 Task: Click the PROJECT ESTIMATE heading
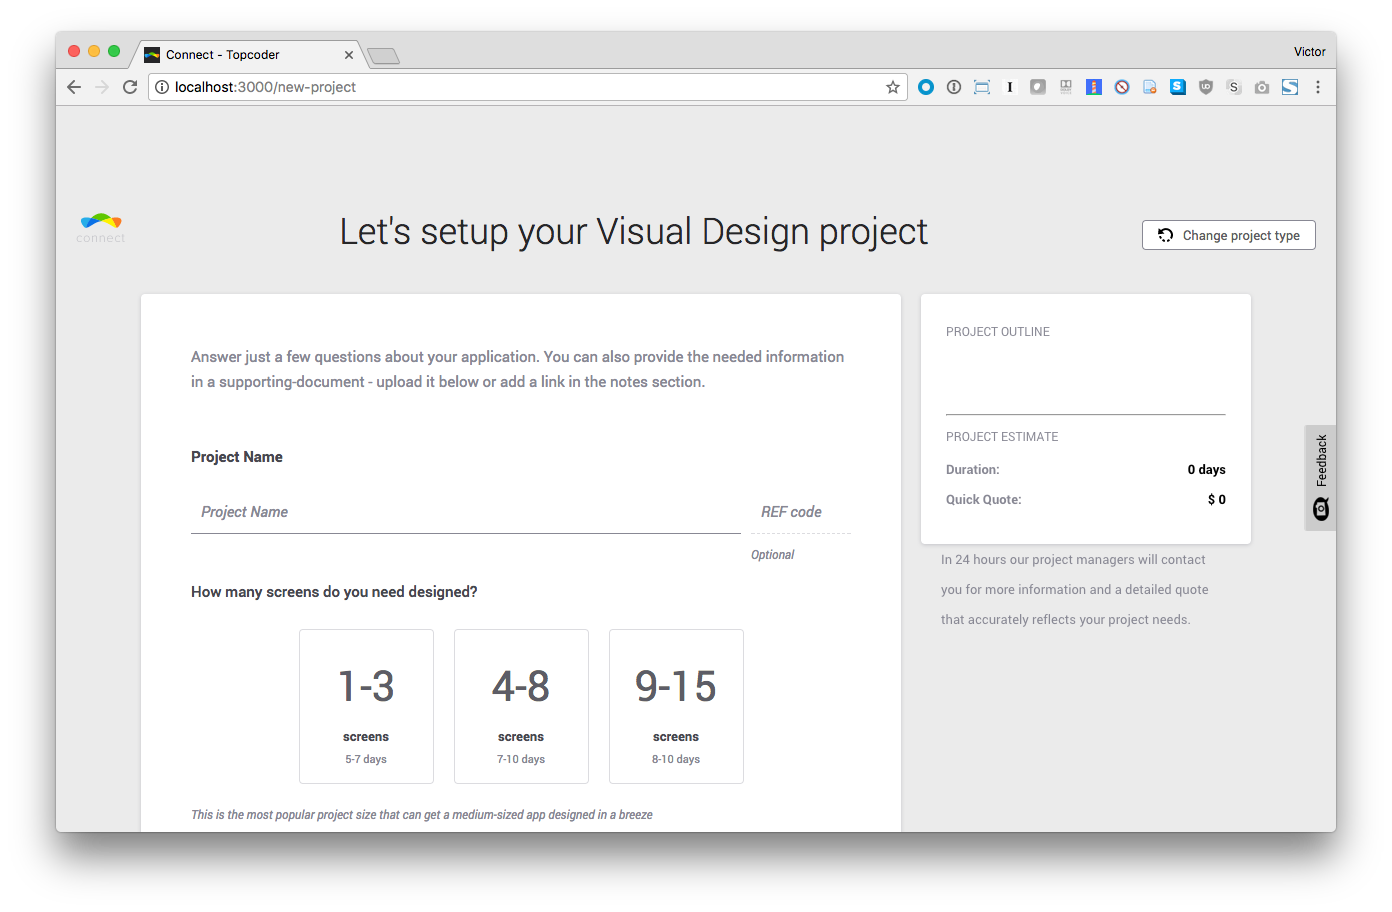point(1002,437)
